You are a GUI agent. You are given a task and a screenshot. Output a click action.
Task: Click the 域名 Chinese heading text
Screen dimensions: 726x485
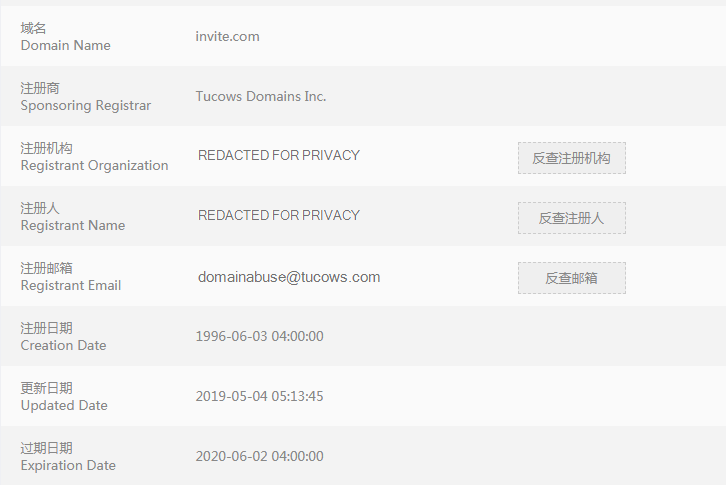coord(33,28)
